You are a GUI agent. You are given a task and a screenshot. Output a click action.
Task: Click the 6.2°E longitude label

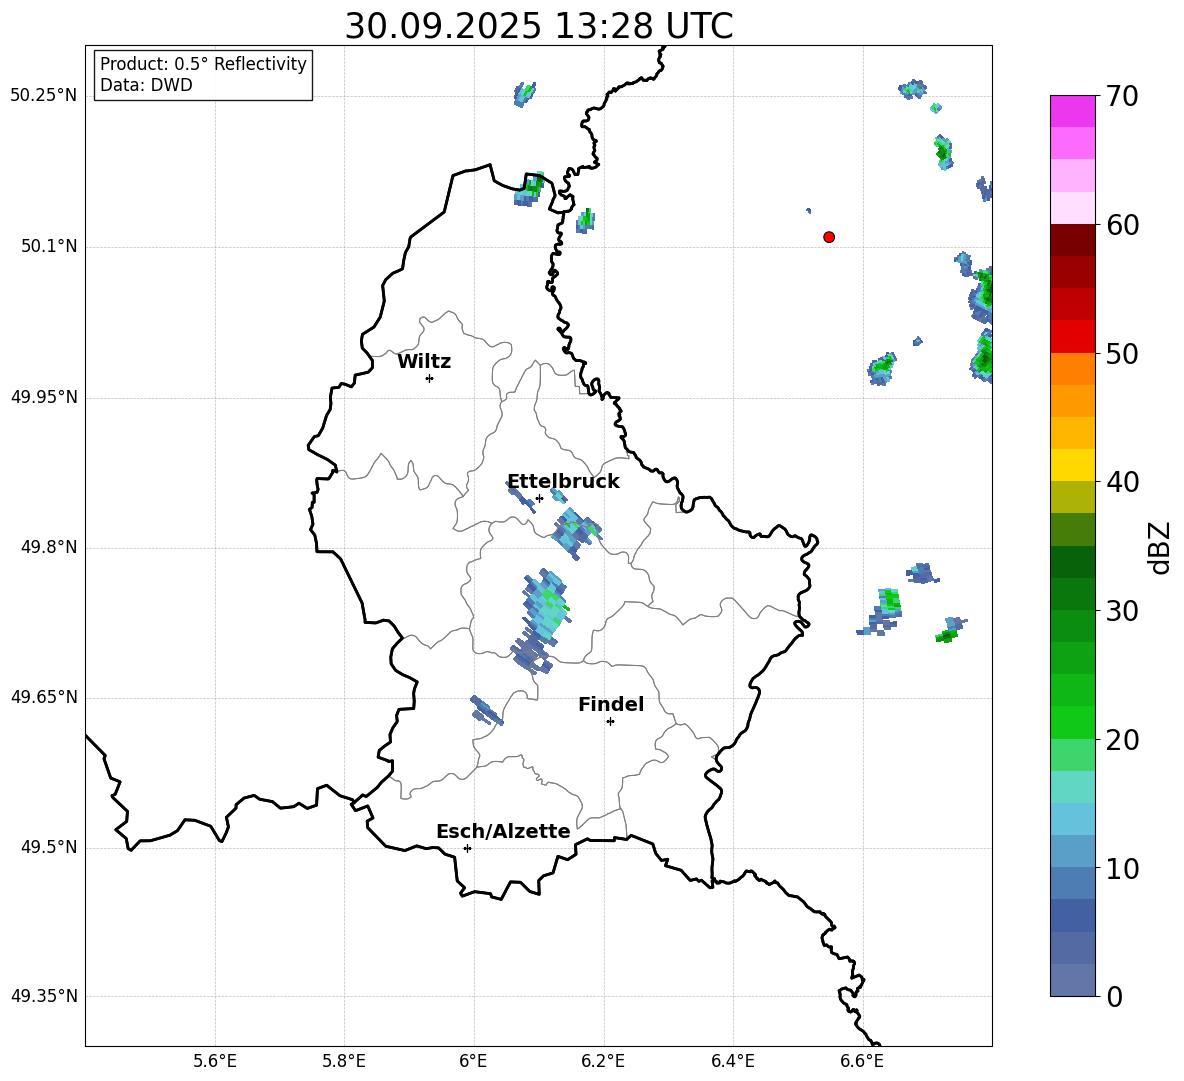[x=603, y=1061]
